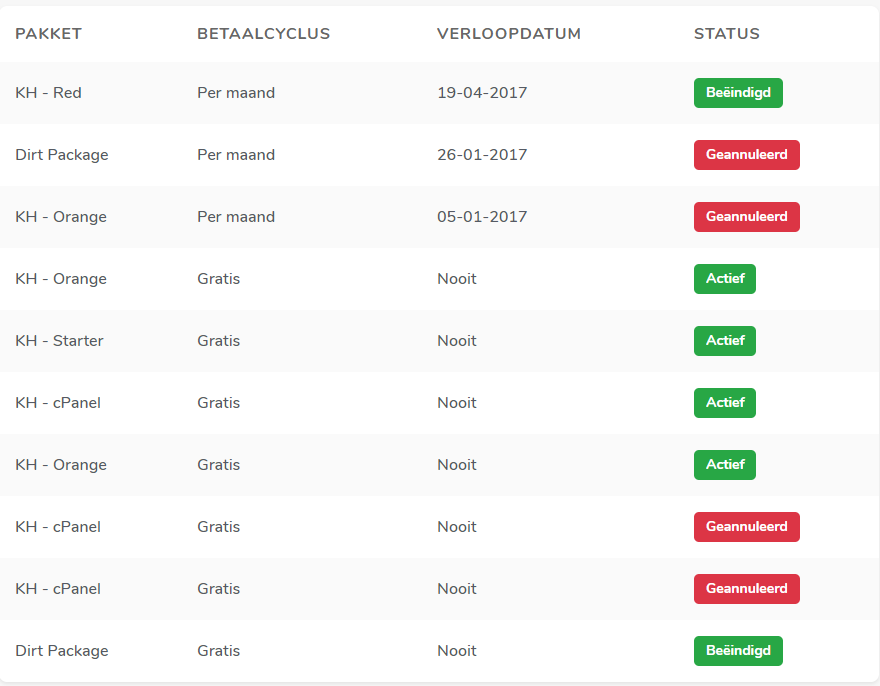
Task: Click Beëindigd badge in free Dirt Package row
Action: coord(738,651)
